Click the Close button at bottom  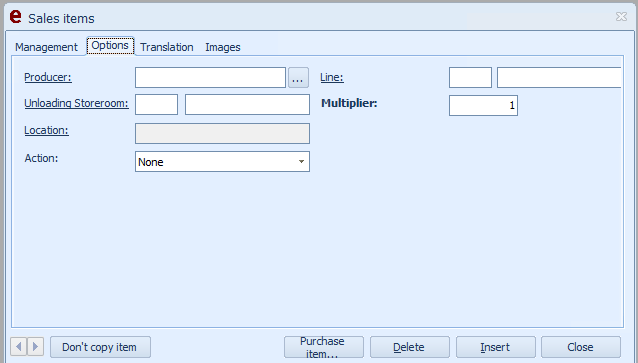click(x=581, y=347)
